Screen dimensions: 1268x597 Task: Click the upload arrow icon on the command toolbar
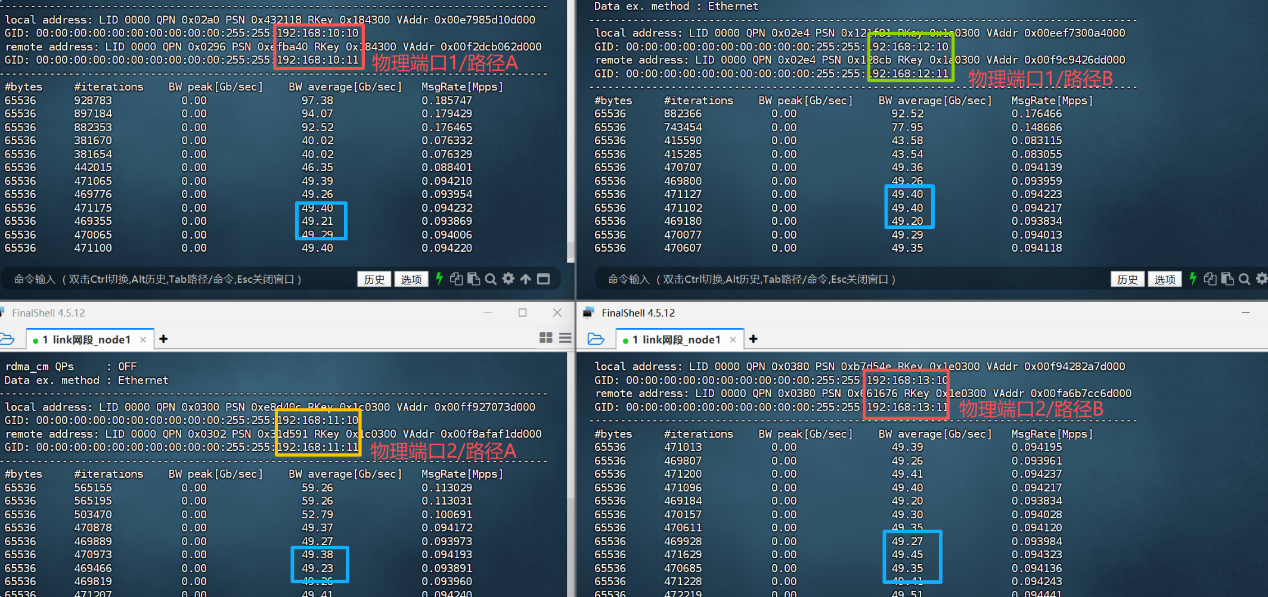point(526,279)
